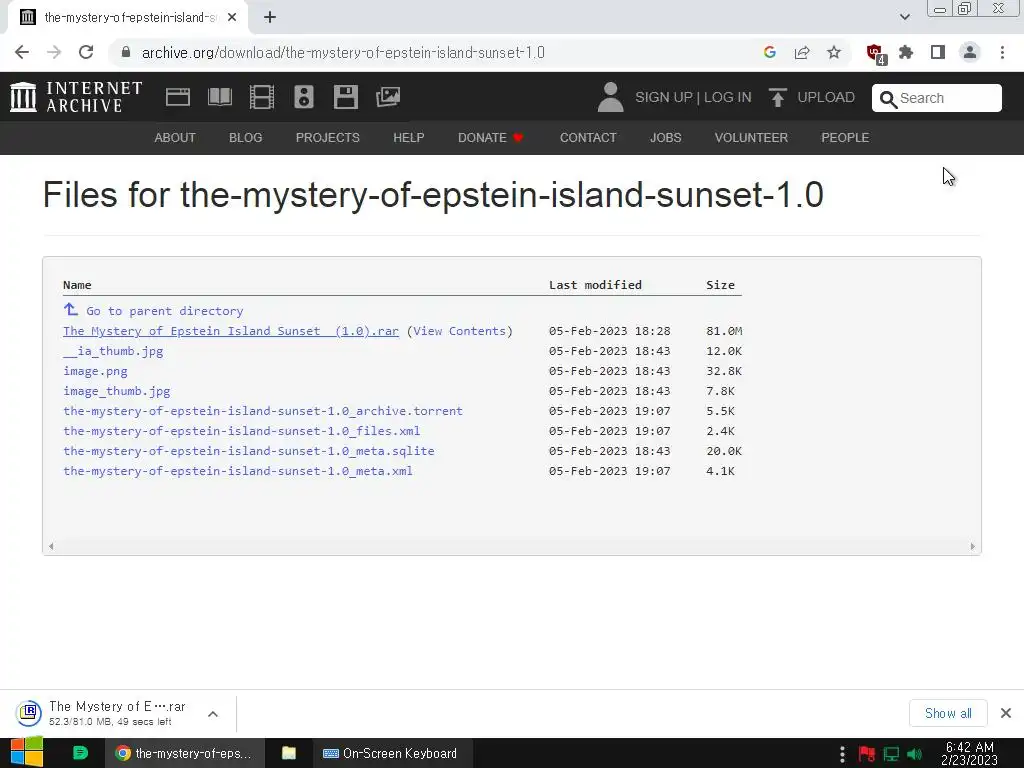
Task: Open Chrome's three-dot menu
Action: pos(1002,52)
